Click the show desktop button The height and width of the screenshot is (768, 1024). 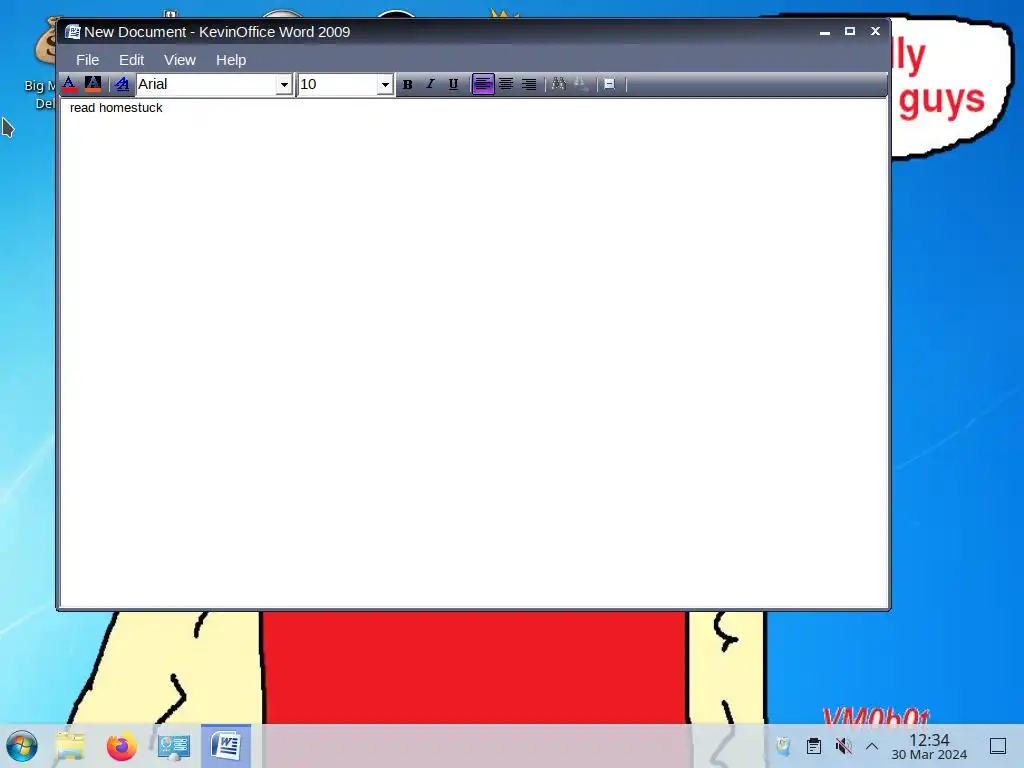(x=998, y=746)
